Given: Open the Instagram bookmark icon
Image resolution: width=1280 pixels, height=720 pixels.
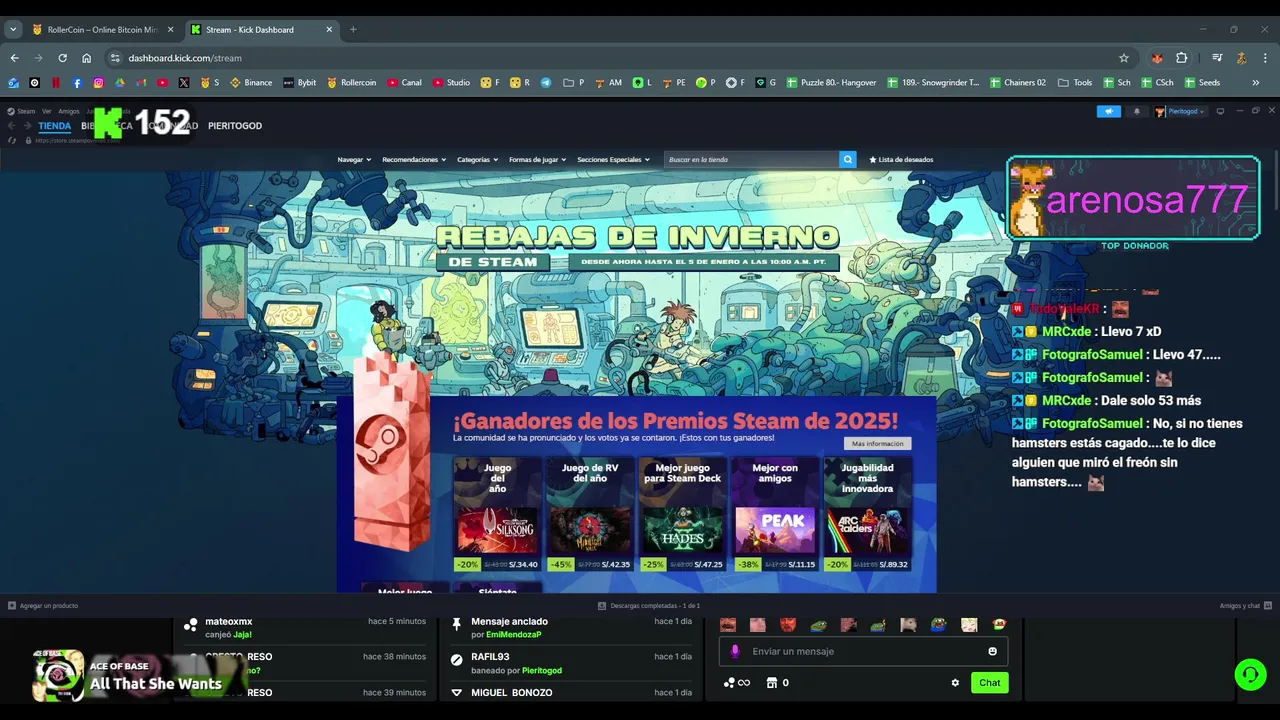Looking at the screenshot, I should [99, 83].
